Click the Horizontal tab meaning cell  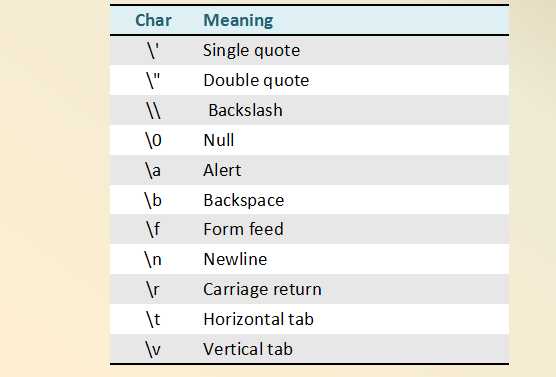pos(258,319)
